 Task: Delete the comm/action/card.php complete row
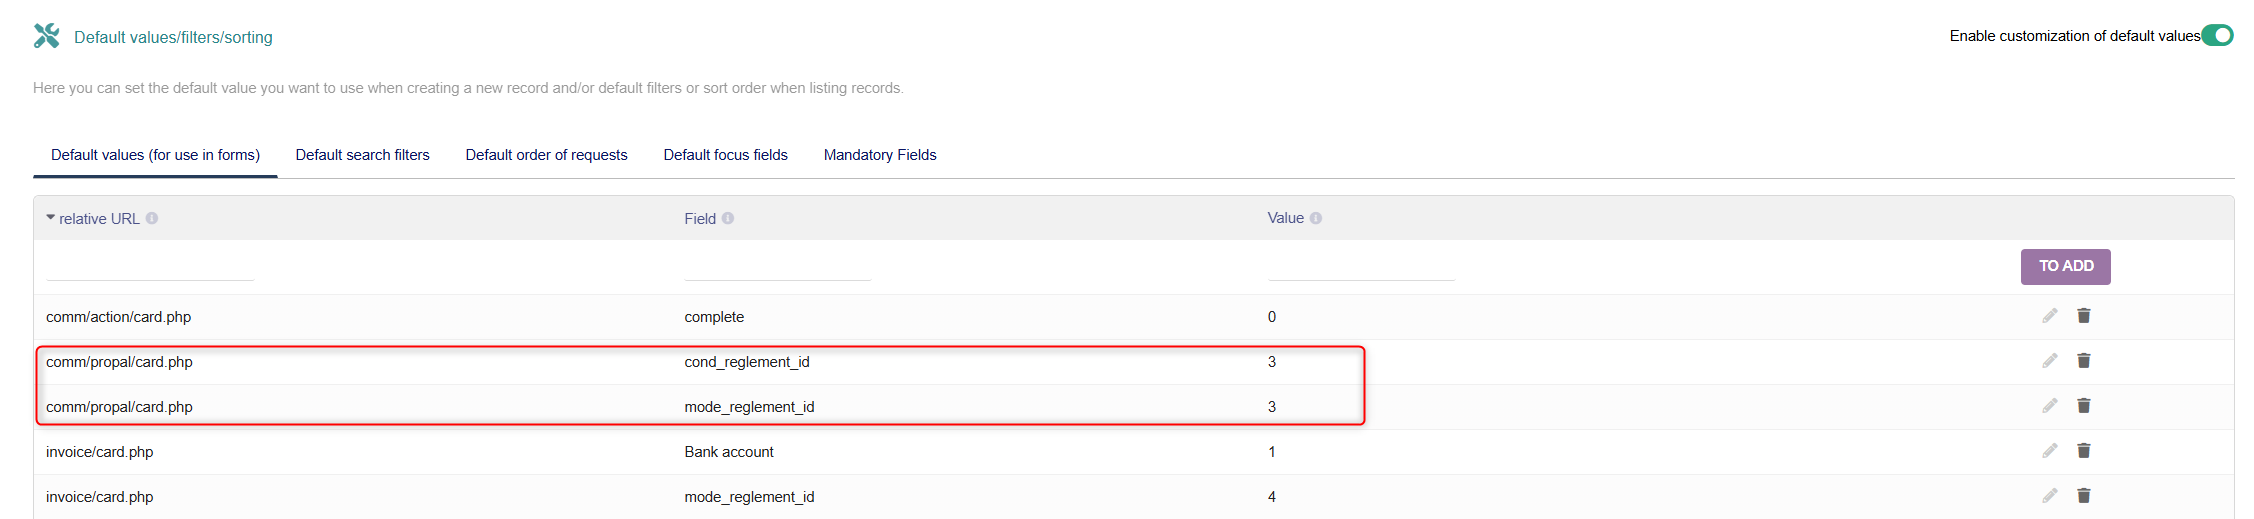click(2084, 316)
